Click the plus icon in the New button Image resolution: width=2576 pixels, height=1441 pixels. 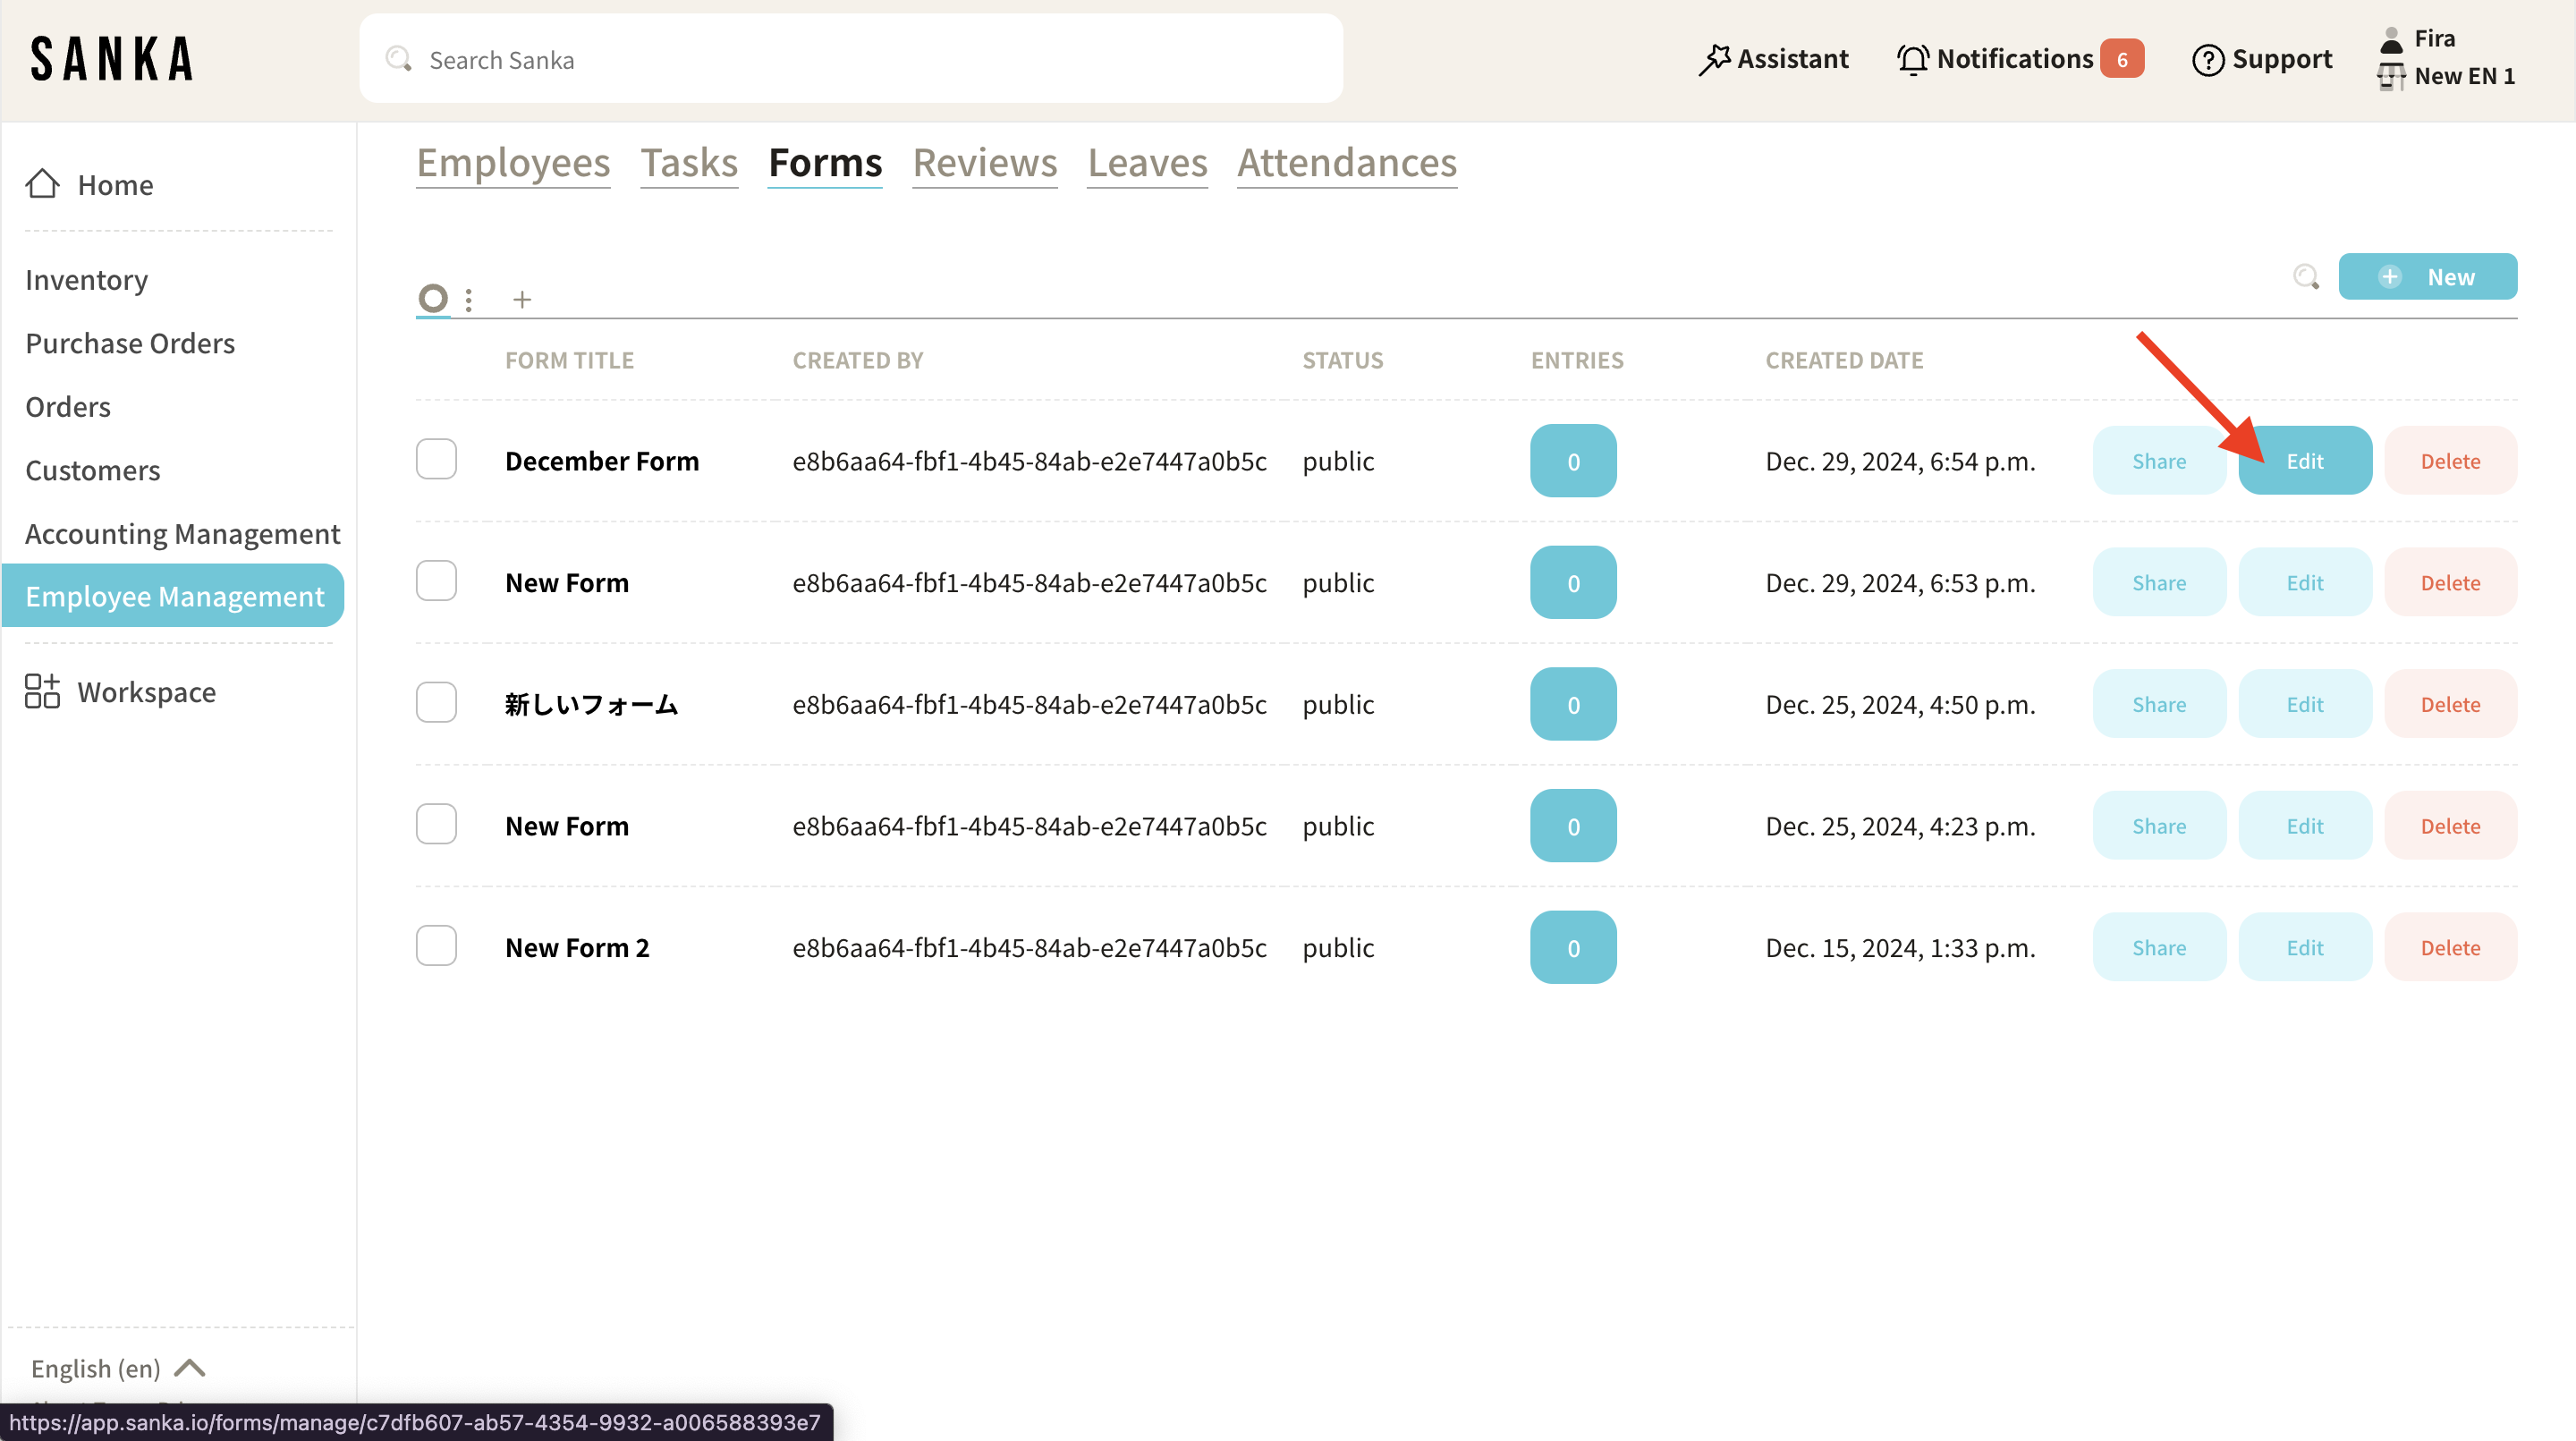coord(2390,277)
